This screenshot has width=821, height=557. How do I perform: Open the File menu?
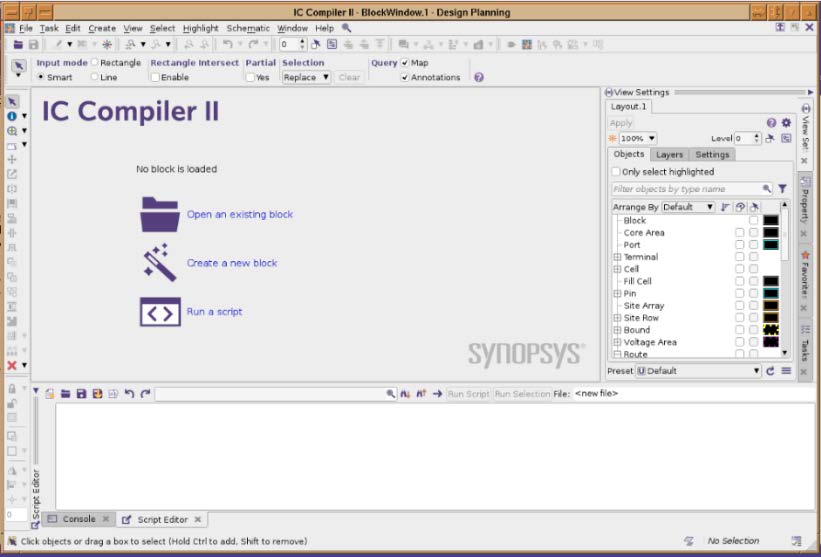pos(26,28)
